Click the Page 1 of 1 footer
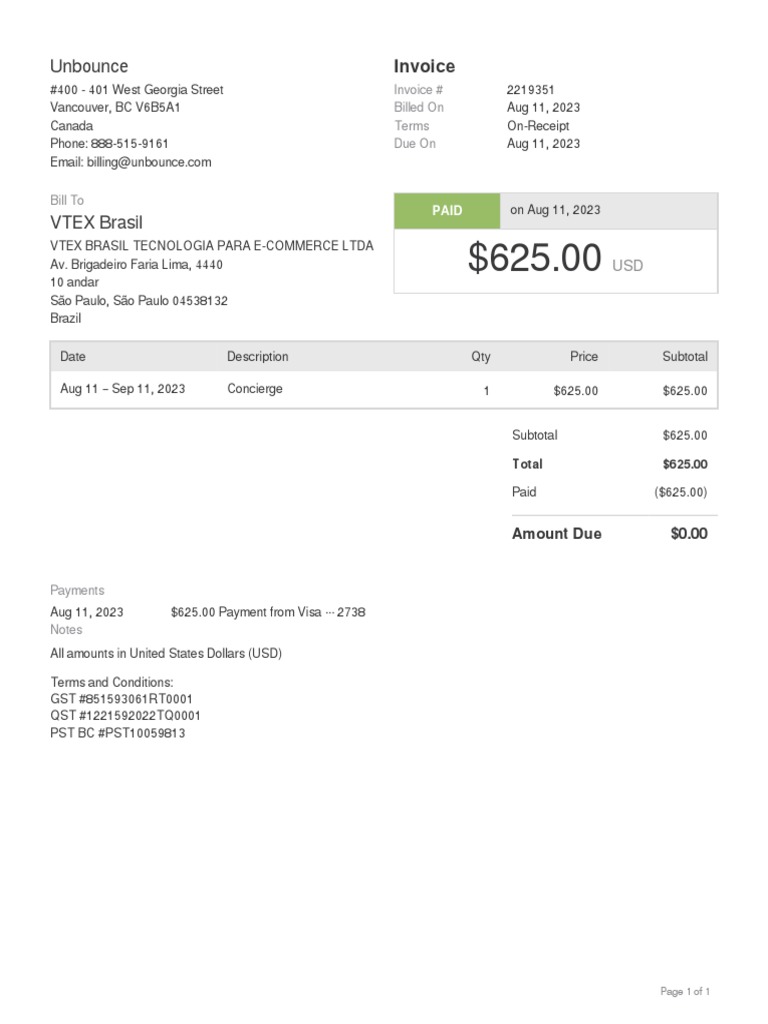 (x=685, y=992)
